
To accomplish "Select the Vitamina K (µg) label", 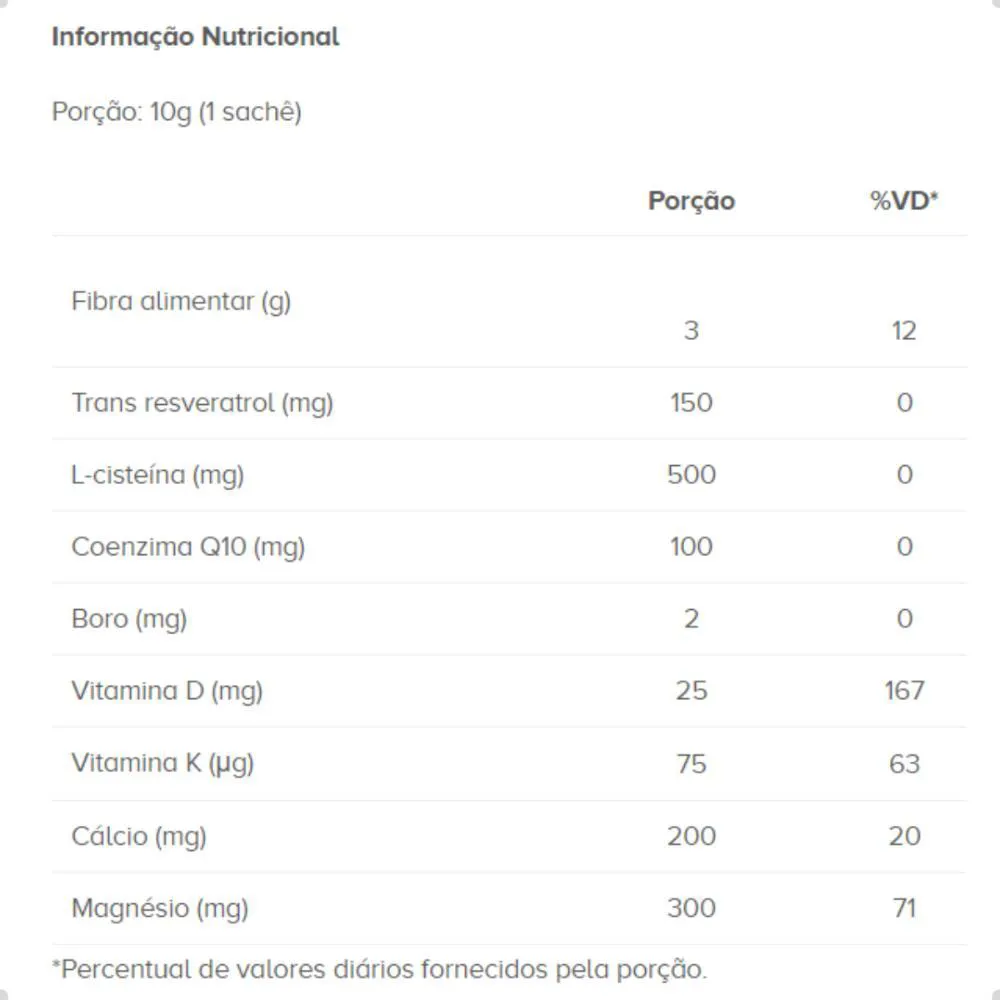I will tap(163, 764).
